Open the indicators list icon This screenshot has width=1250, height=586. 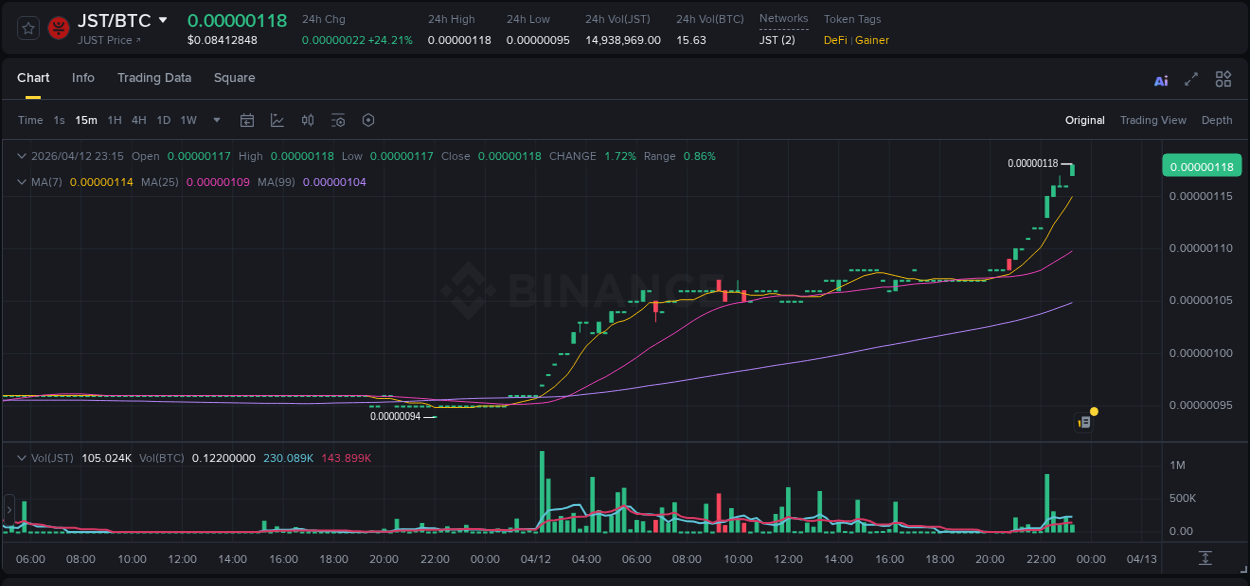(x=337, y=120)
